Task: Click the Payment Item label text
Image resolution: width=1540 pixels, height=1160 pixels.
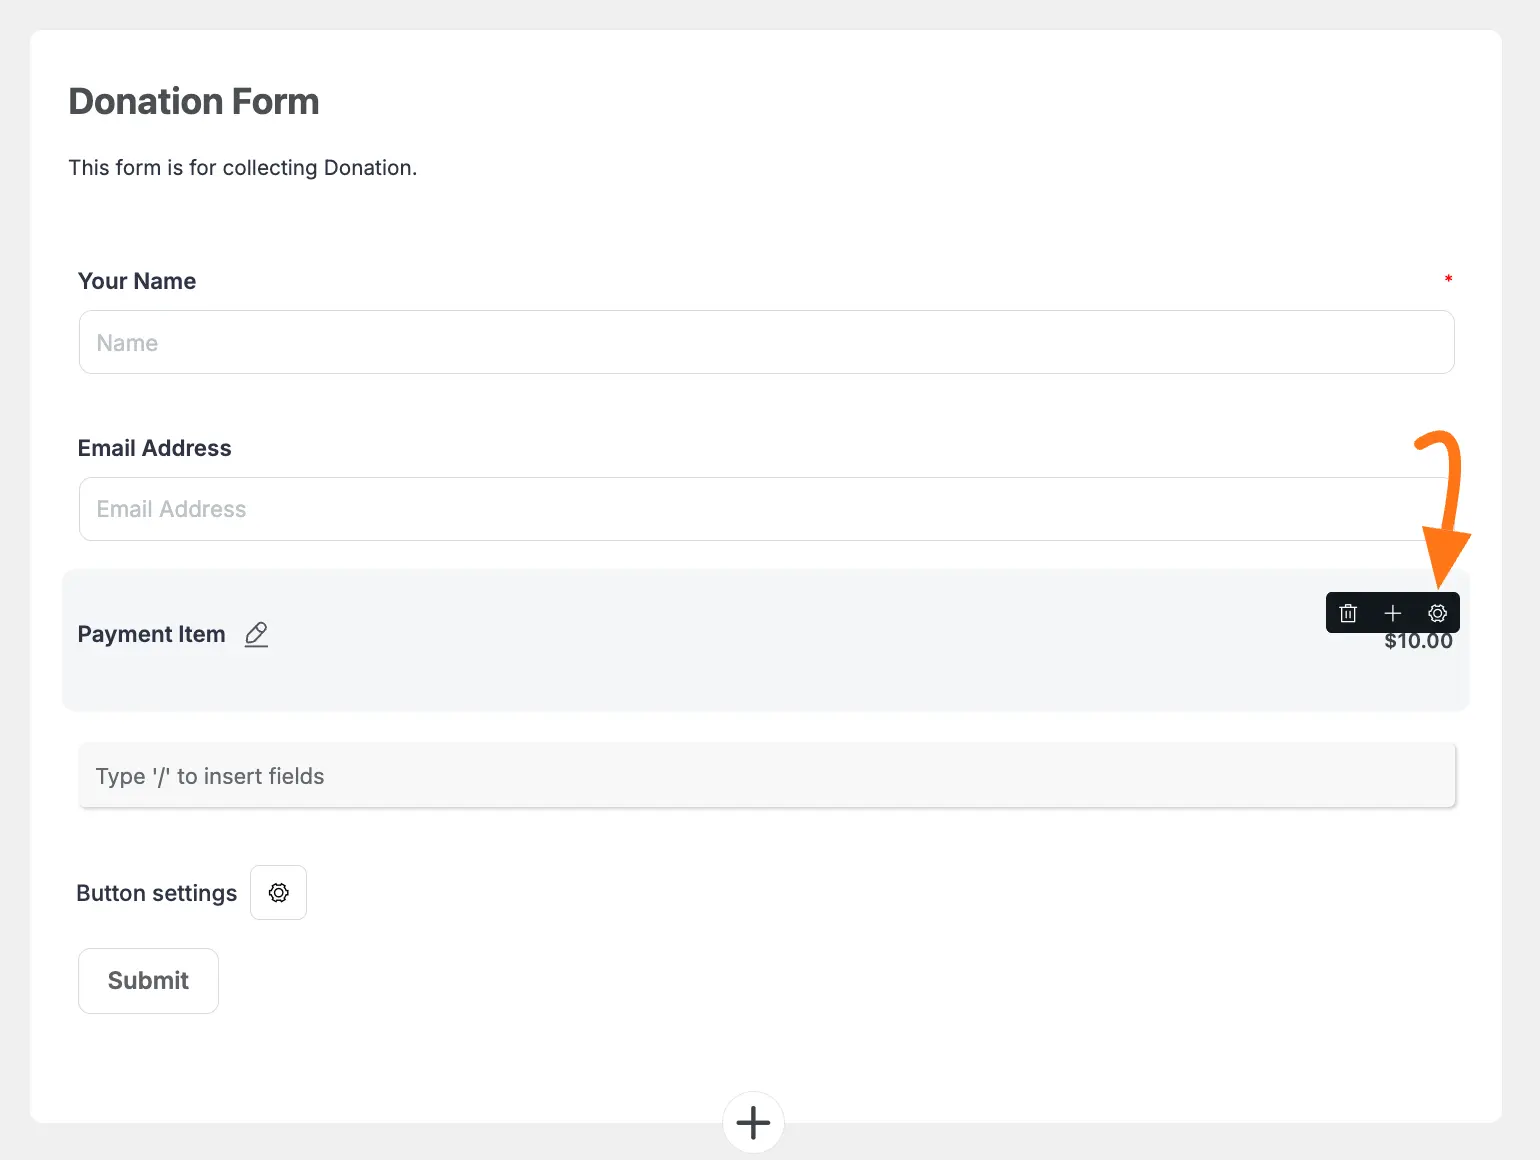Action: [152, 634]
